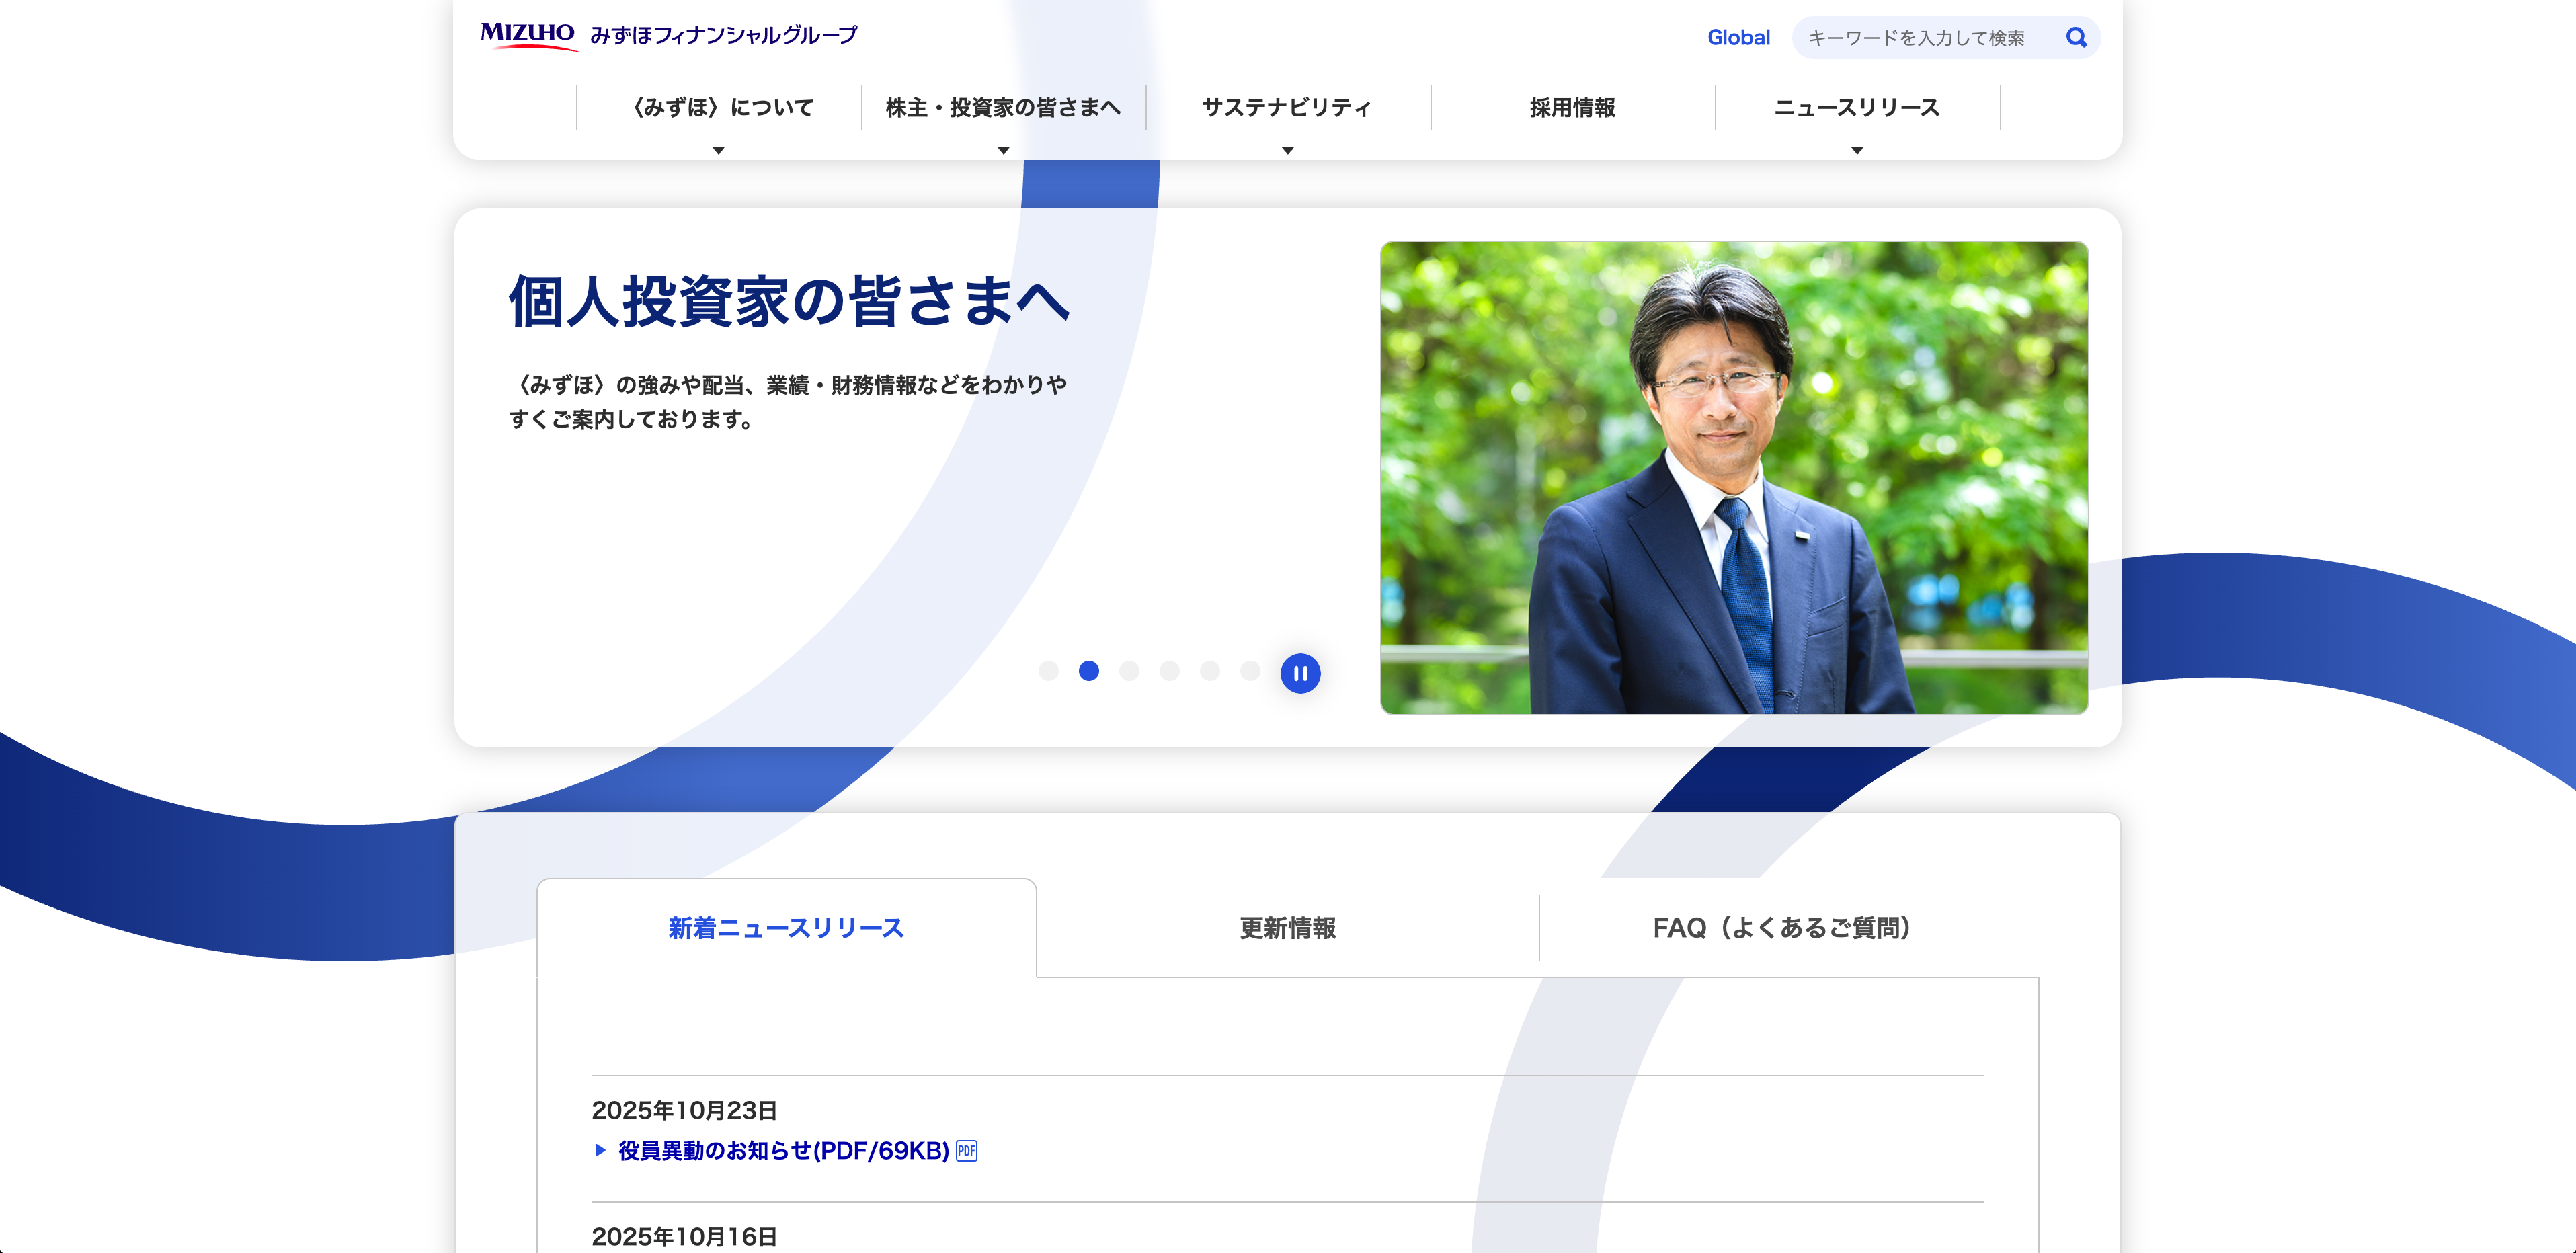The height and width of the screenshot is (1253, 2576).
Task: Open the 役員異動のお知らせ PDF link
Action: point(783,1150)
